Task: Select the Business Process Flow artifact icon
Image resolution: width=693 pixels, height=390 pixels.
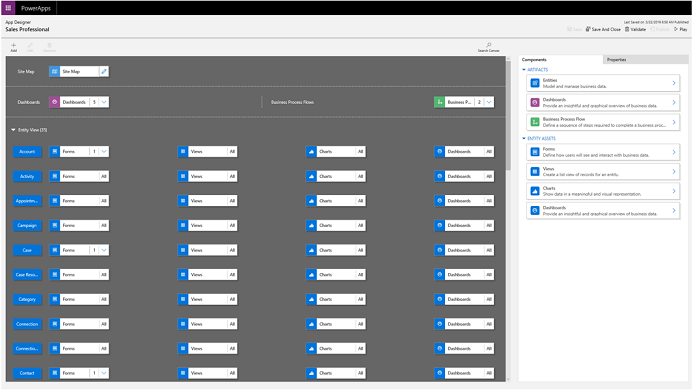Action: pos(535,122)
